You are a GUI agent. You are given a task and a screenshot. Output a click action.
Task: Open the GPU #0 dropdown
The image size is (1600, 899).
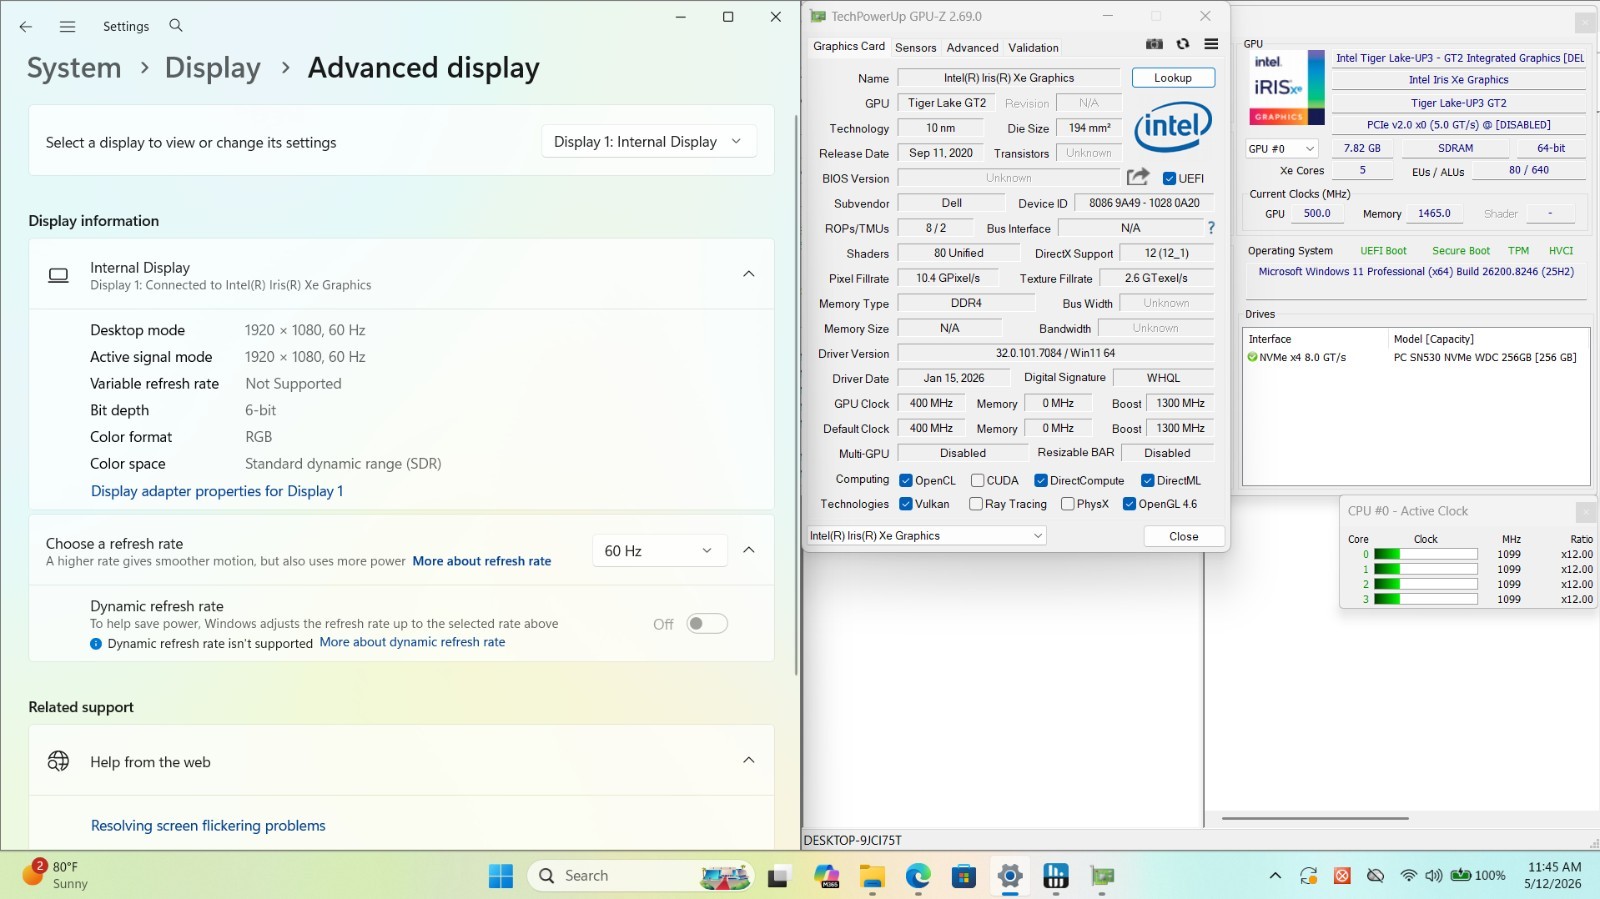pyautogui.click(x=1282, y=149)
